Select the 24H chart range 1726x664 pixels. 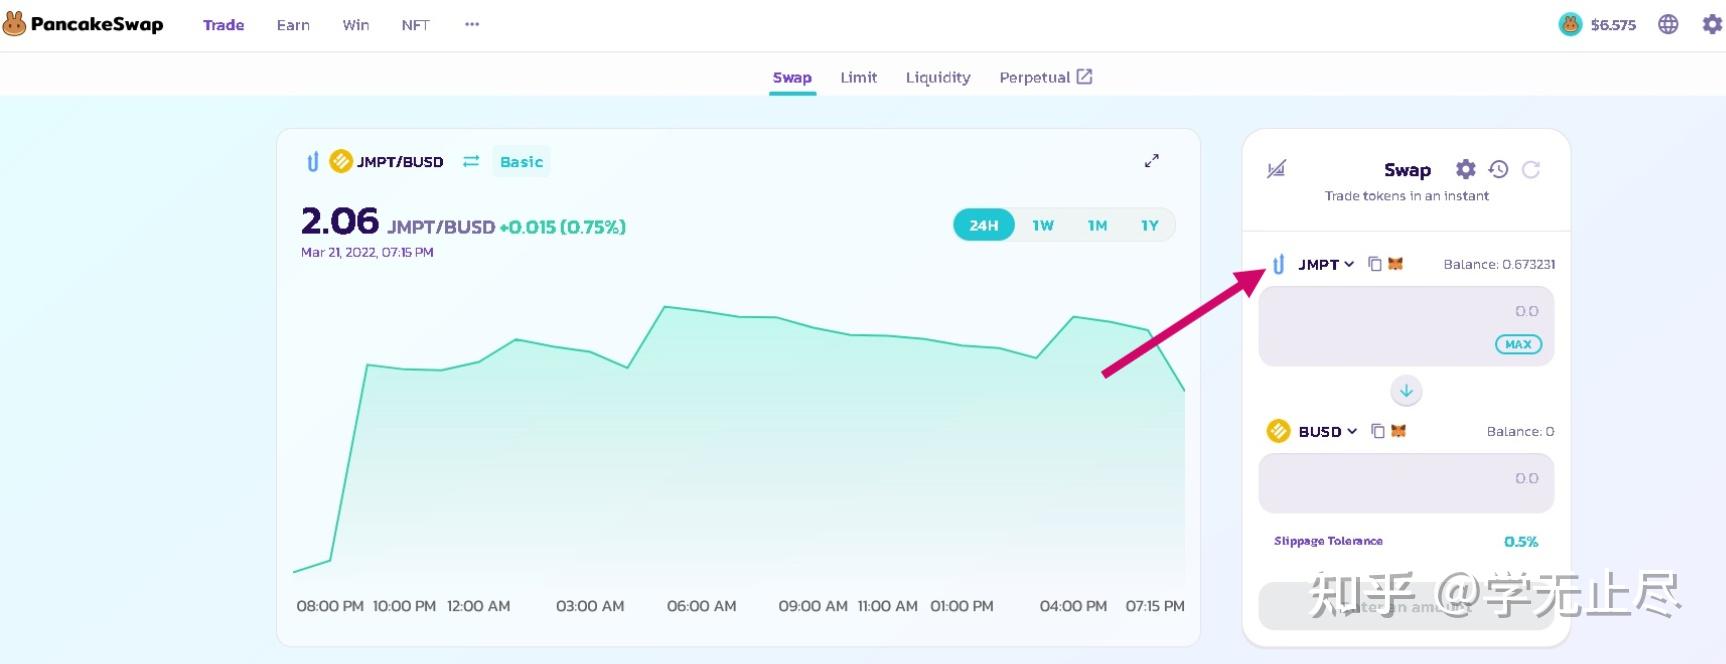click(984, 225)
